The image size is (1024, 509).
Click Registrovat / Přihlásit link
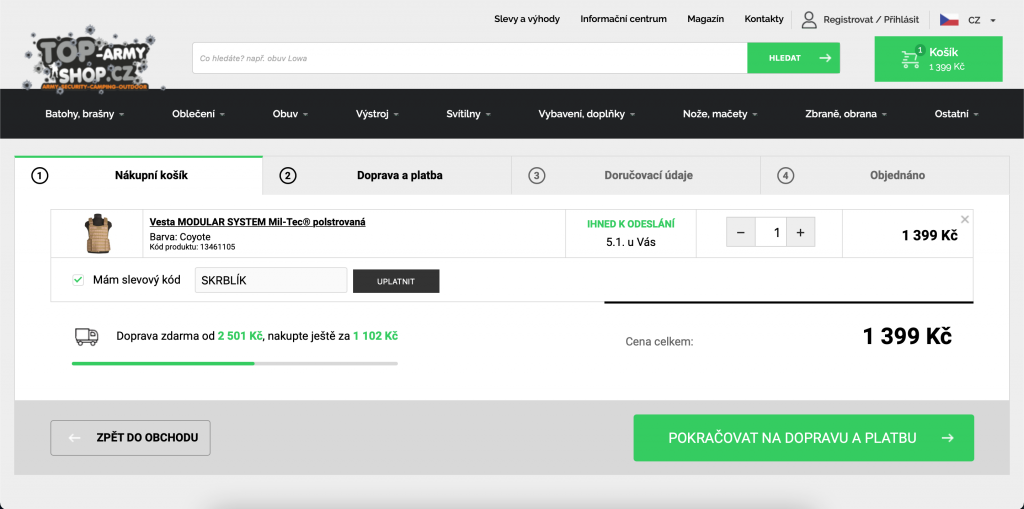coord(871,20)
